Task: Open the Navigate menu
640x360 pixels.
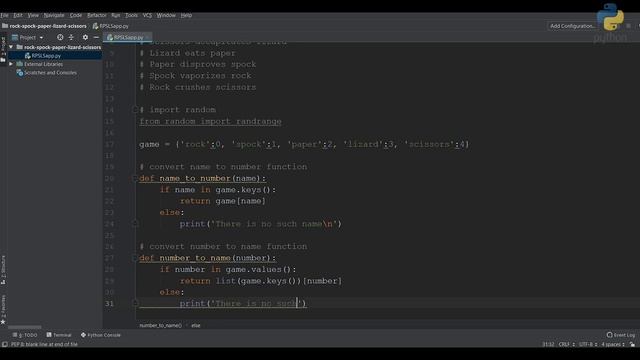Action: tap(54, 15)
